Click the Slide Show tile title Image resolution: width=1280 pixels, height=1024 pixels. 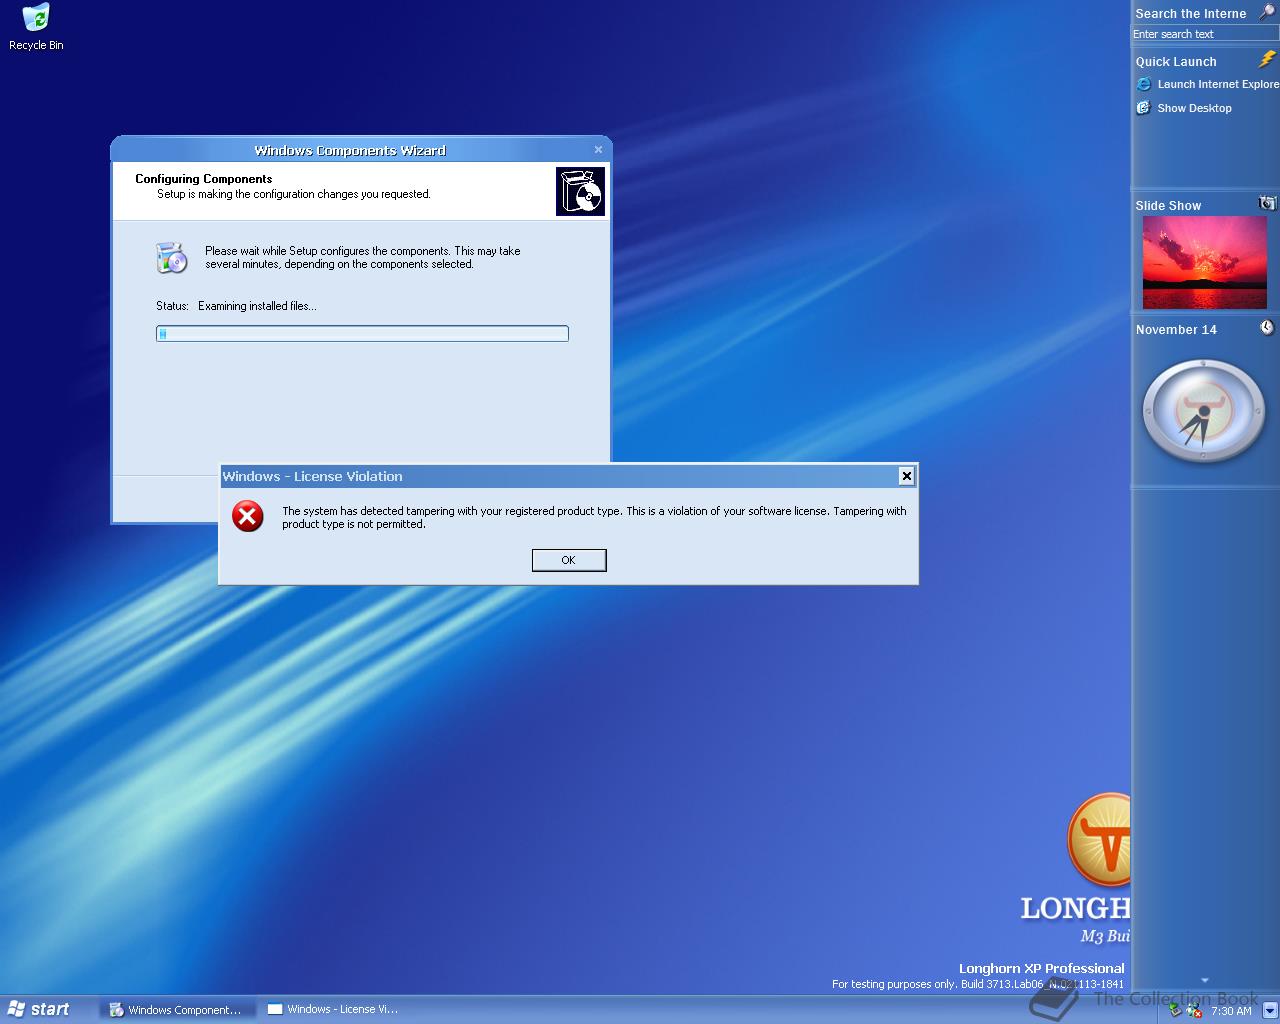1168,205
